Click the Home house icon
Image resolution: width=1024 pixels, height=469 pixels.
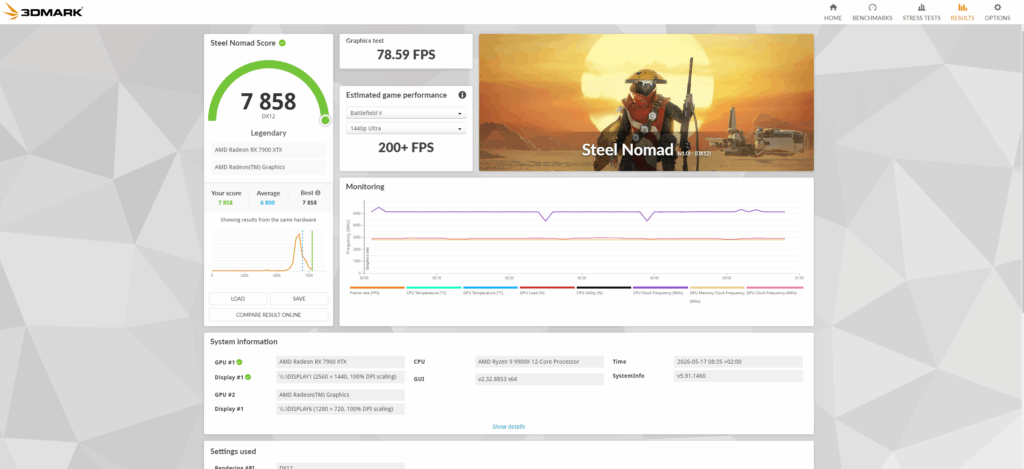[x=833, y=7]
